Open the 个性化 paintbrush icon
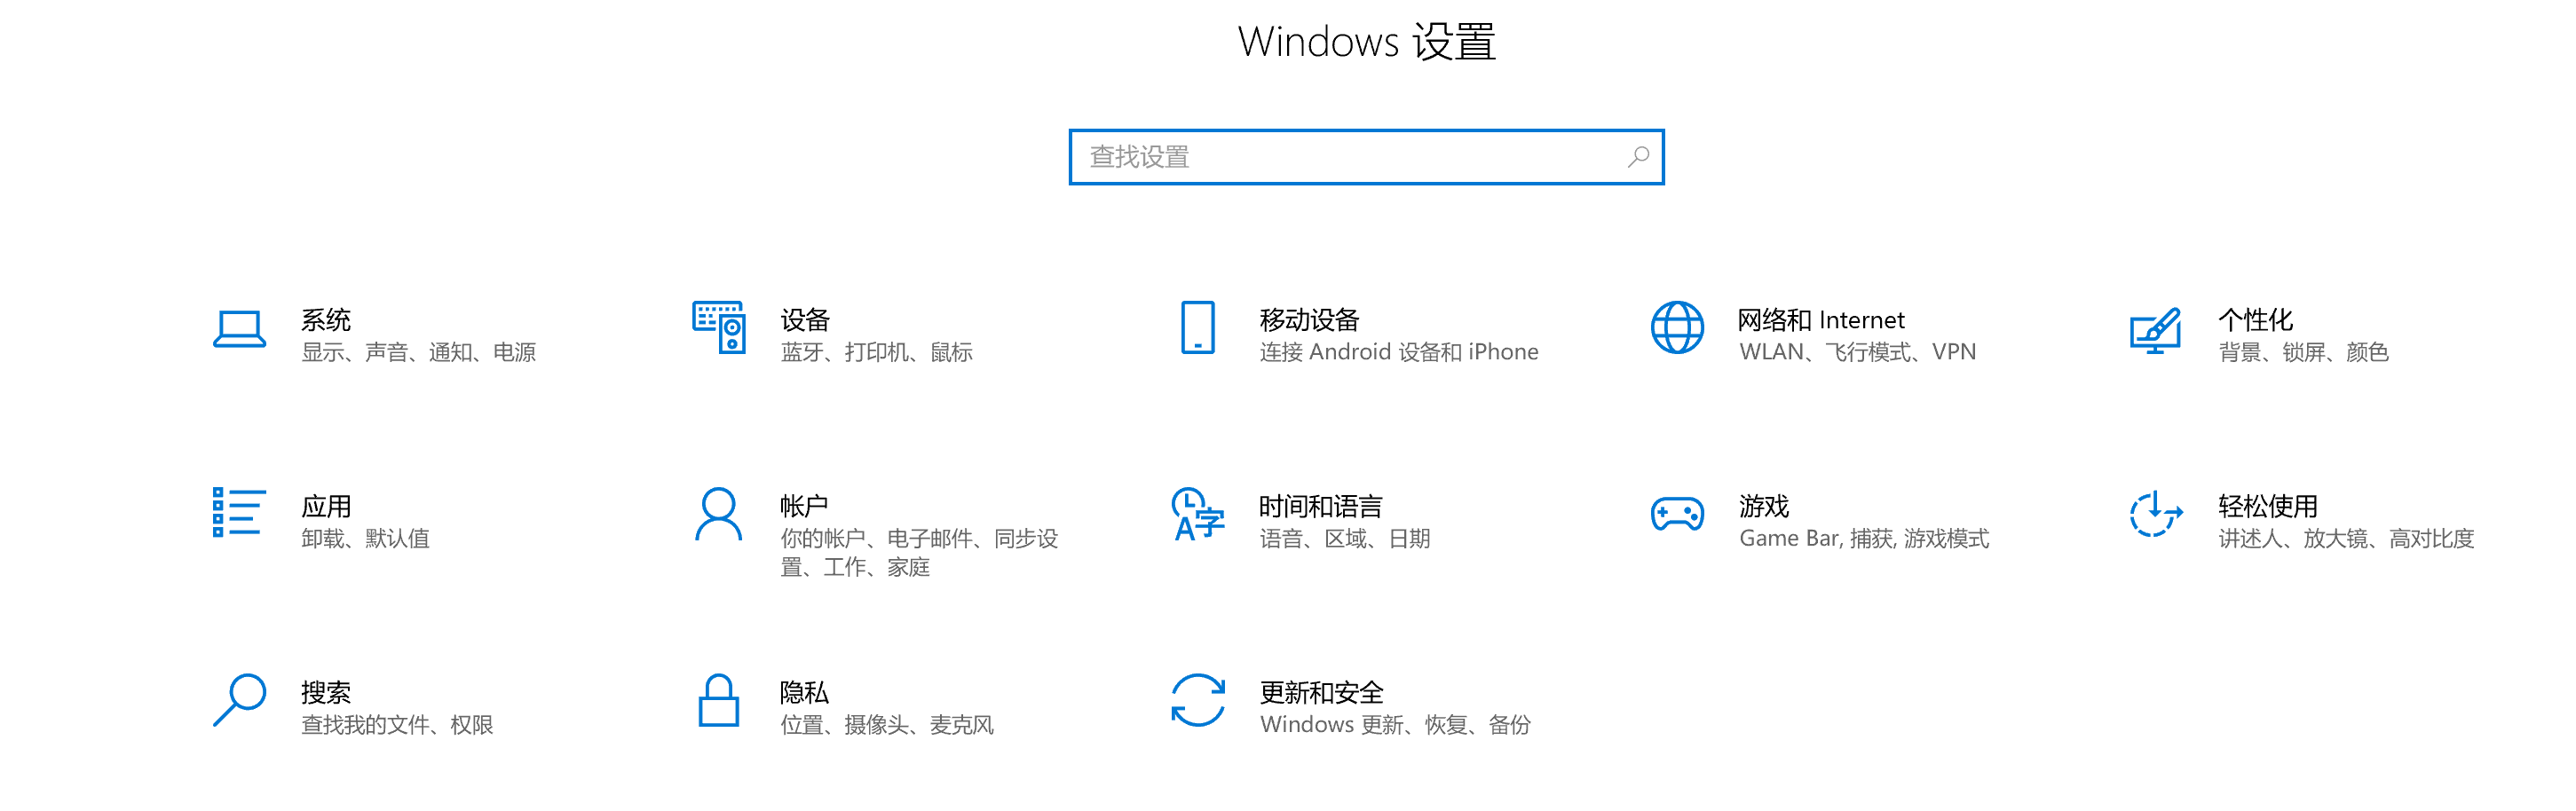The image size is (2576, 811). [2155, 329]
